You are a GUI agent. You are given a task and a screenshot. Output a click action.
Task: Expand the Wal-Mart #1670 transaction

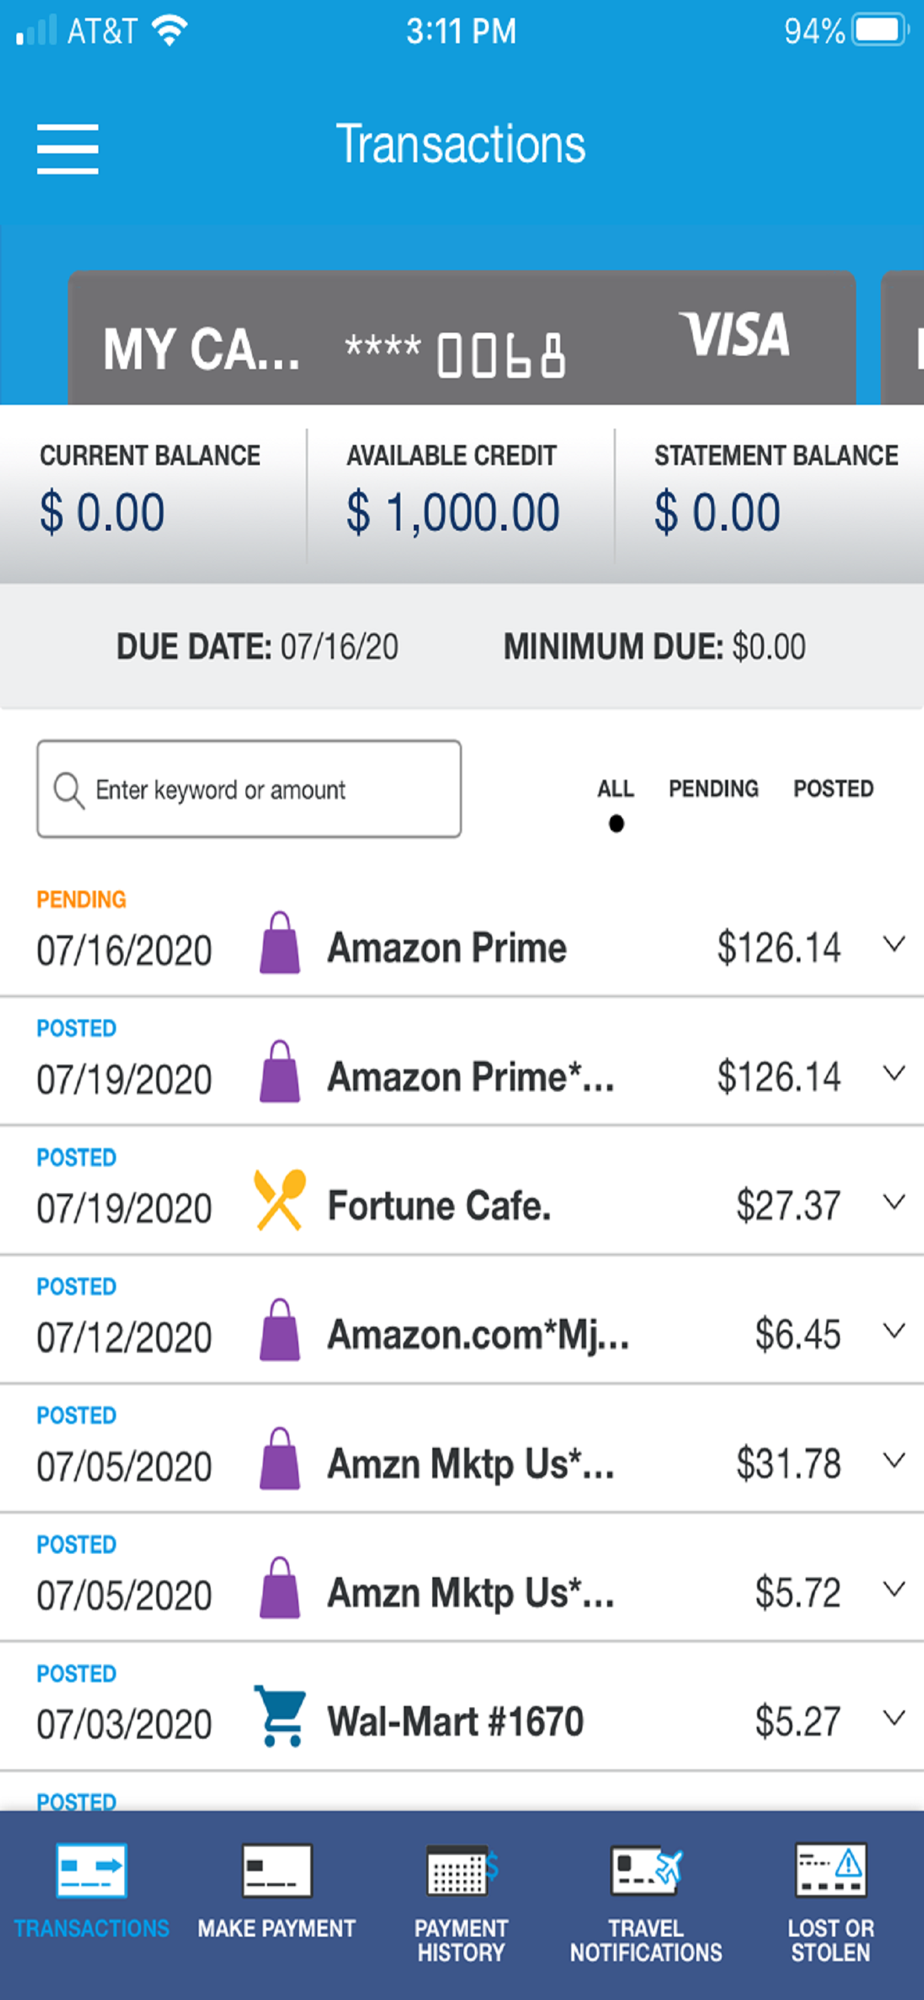[894, 1718]
